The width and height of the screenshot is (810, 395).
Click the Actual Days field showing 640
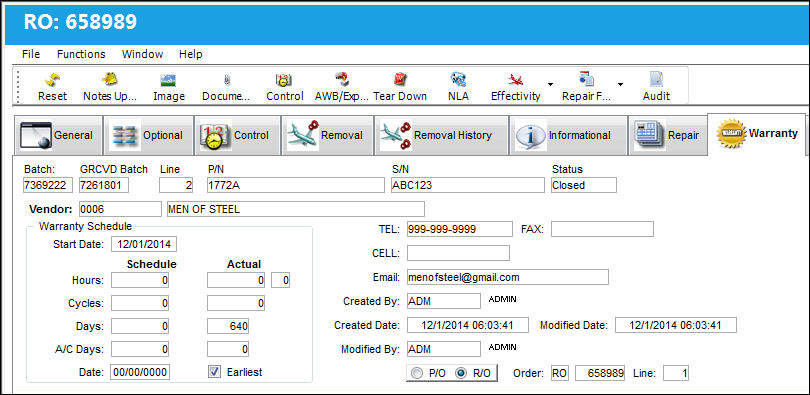tap(228, 326)
